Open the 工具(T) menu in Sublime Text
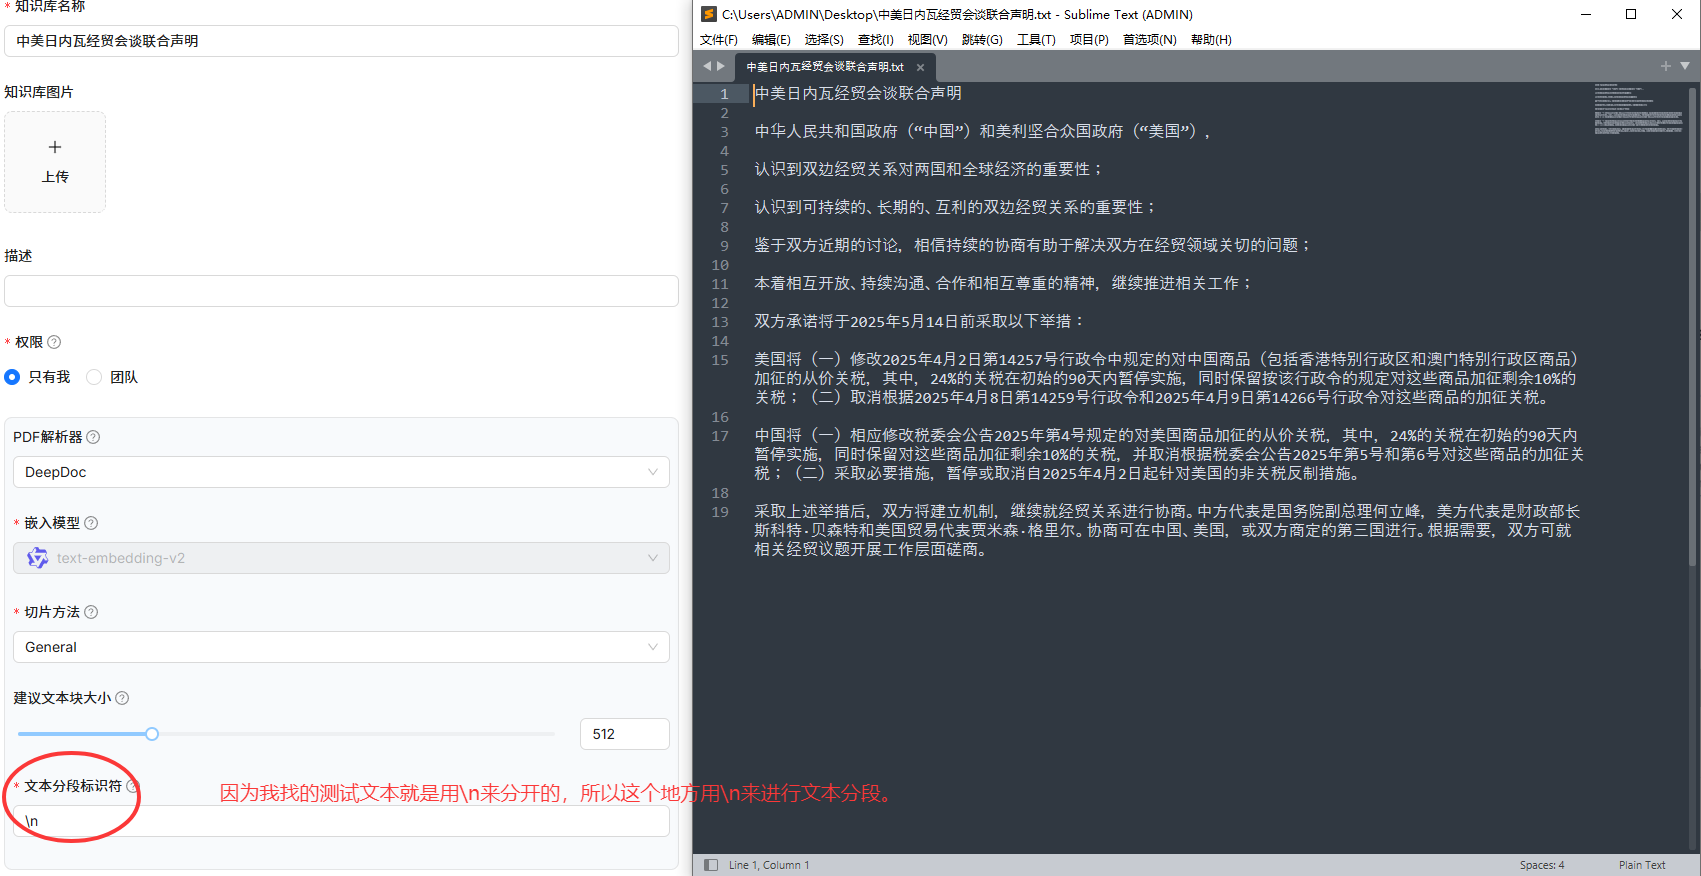This screenshot has height=876, width=1701. [1036, 40]
